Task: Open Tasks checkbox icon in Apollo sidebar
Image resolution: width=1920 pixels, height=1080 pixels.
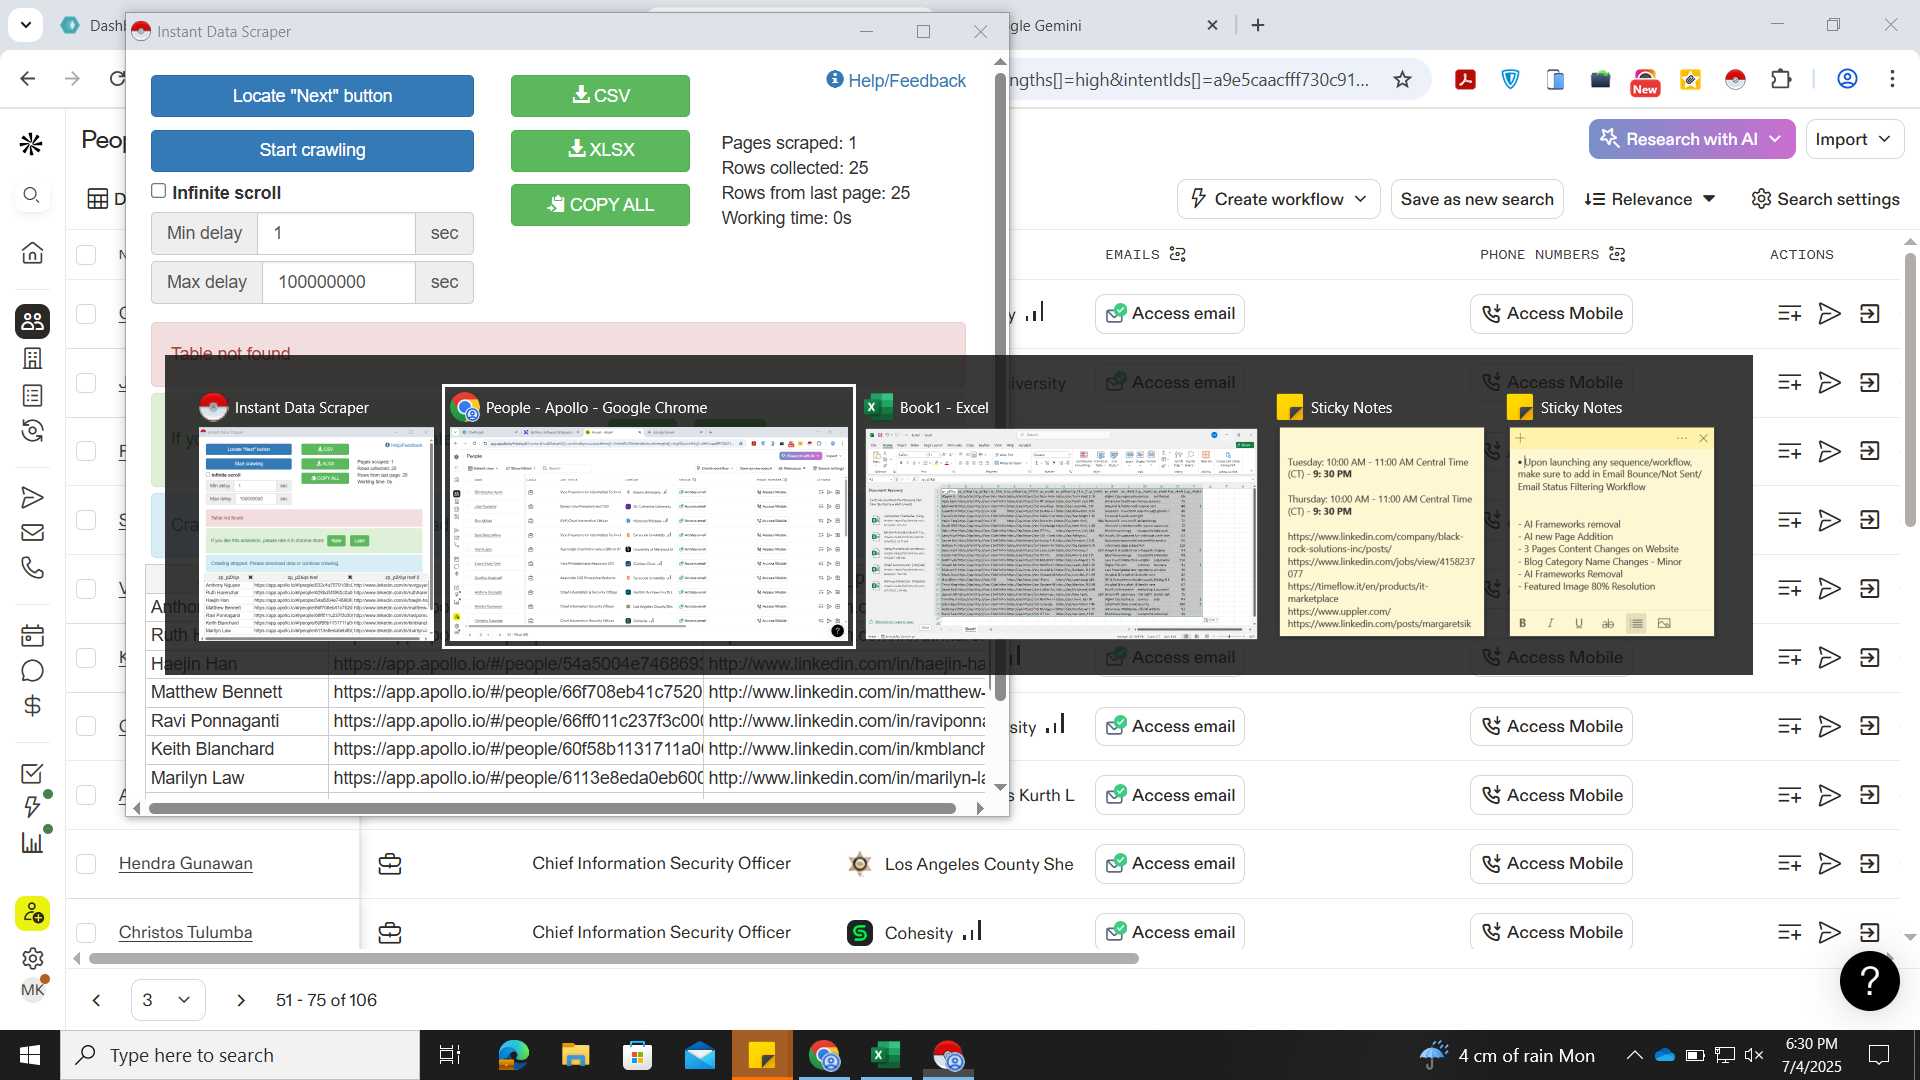Action: pos(32,773)
